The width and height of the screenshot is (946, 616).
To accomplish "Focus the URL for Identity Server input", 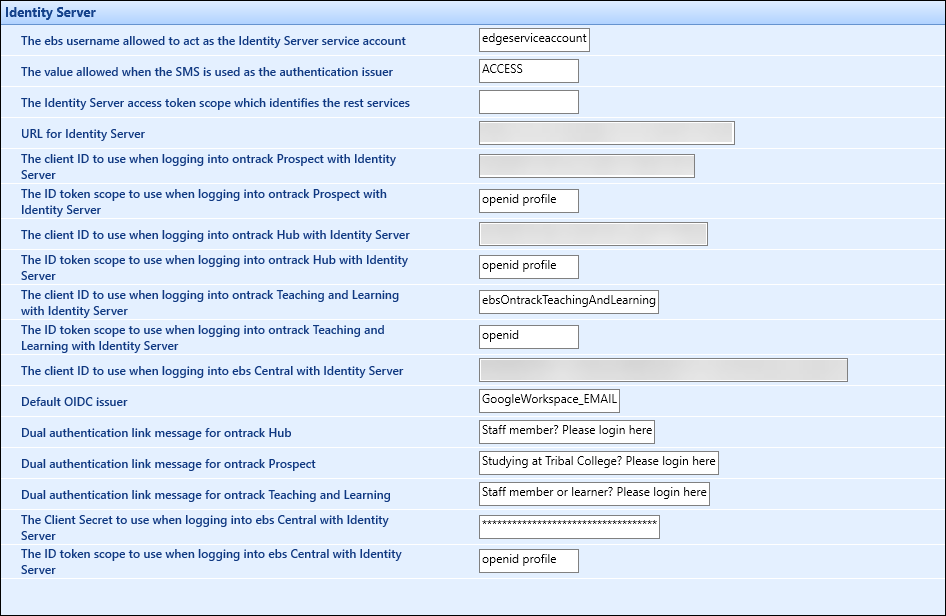I will click(606, 133).
